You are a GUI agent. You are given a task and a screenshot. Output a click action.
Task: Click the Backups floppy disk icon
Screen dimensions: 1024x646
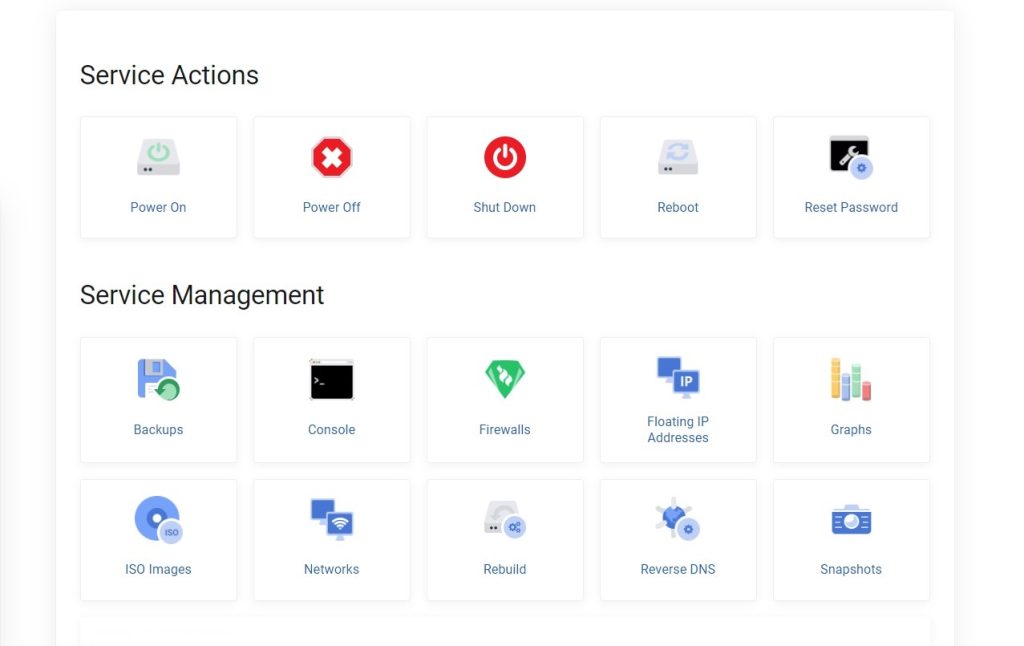pyautogui.click(x=158, y=378)
